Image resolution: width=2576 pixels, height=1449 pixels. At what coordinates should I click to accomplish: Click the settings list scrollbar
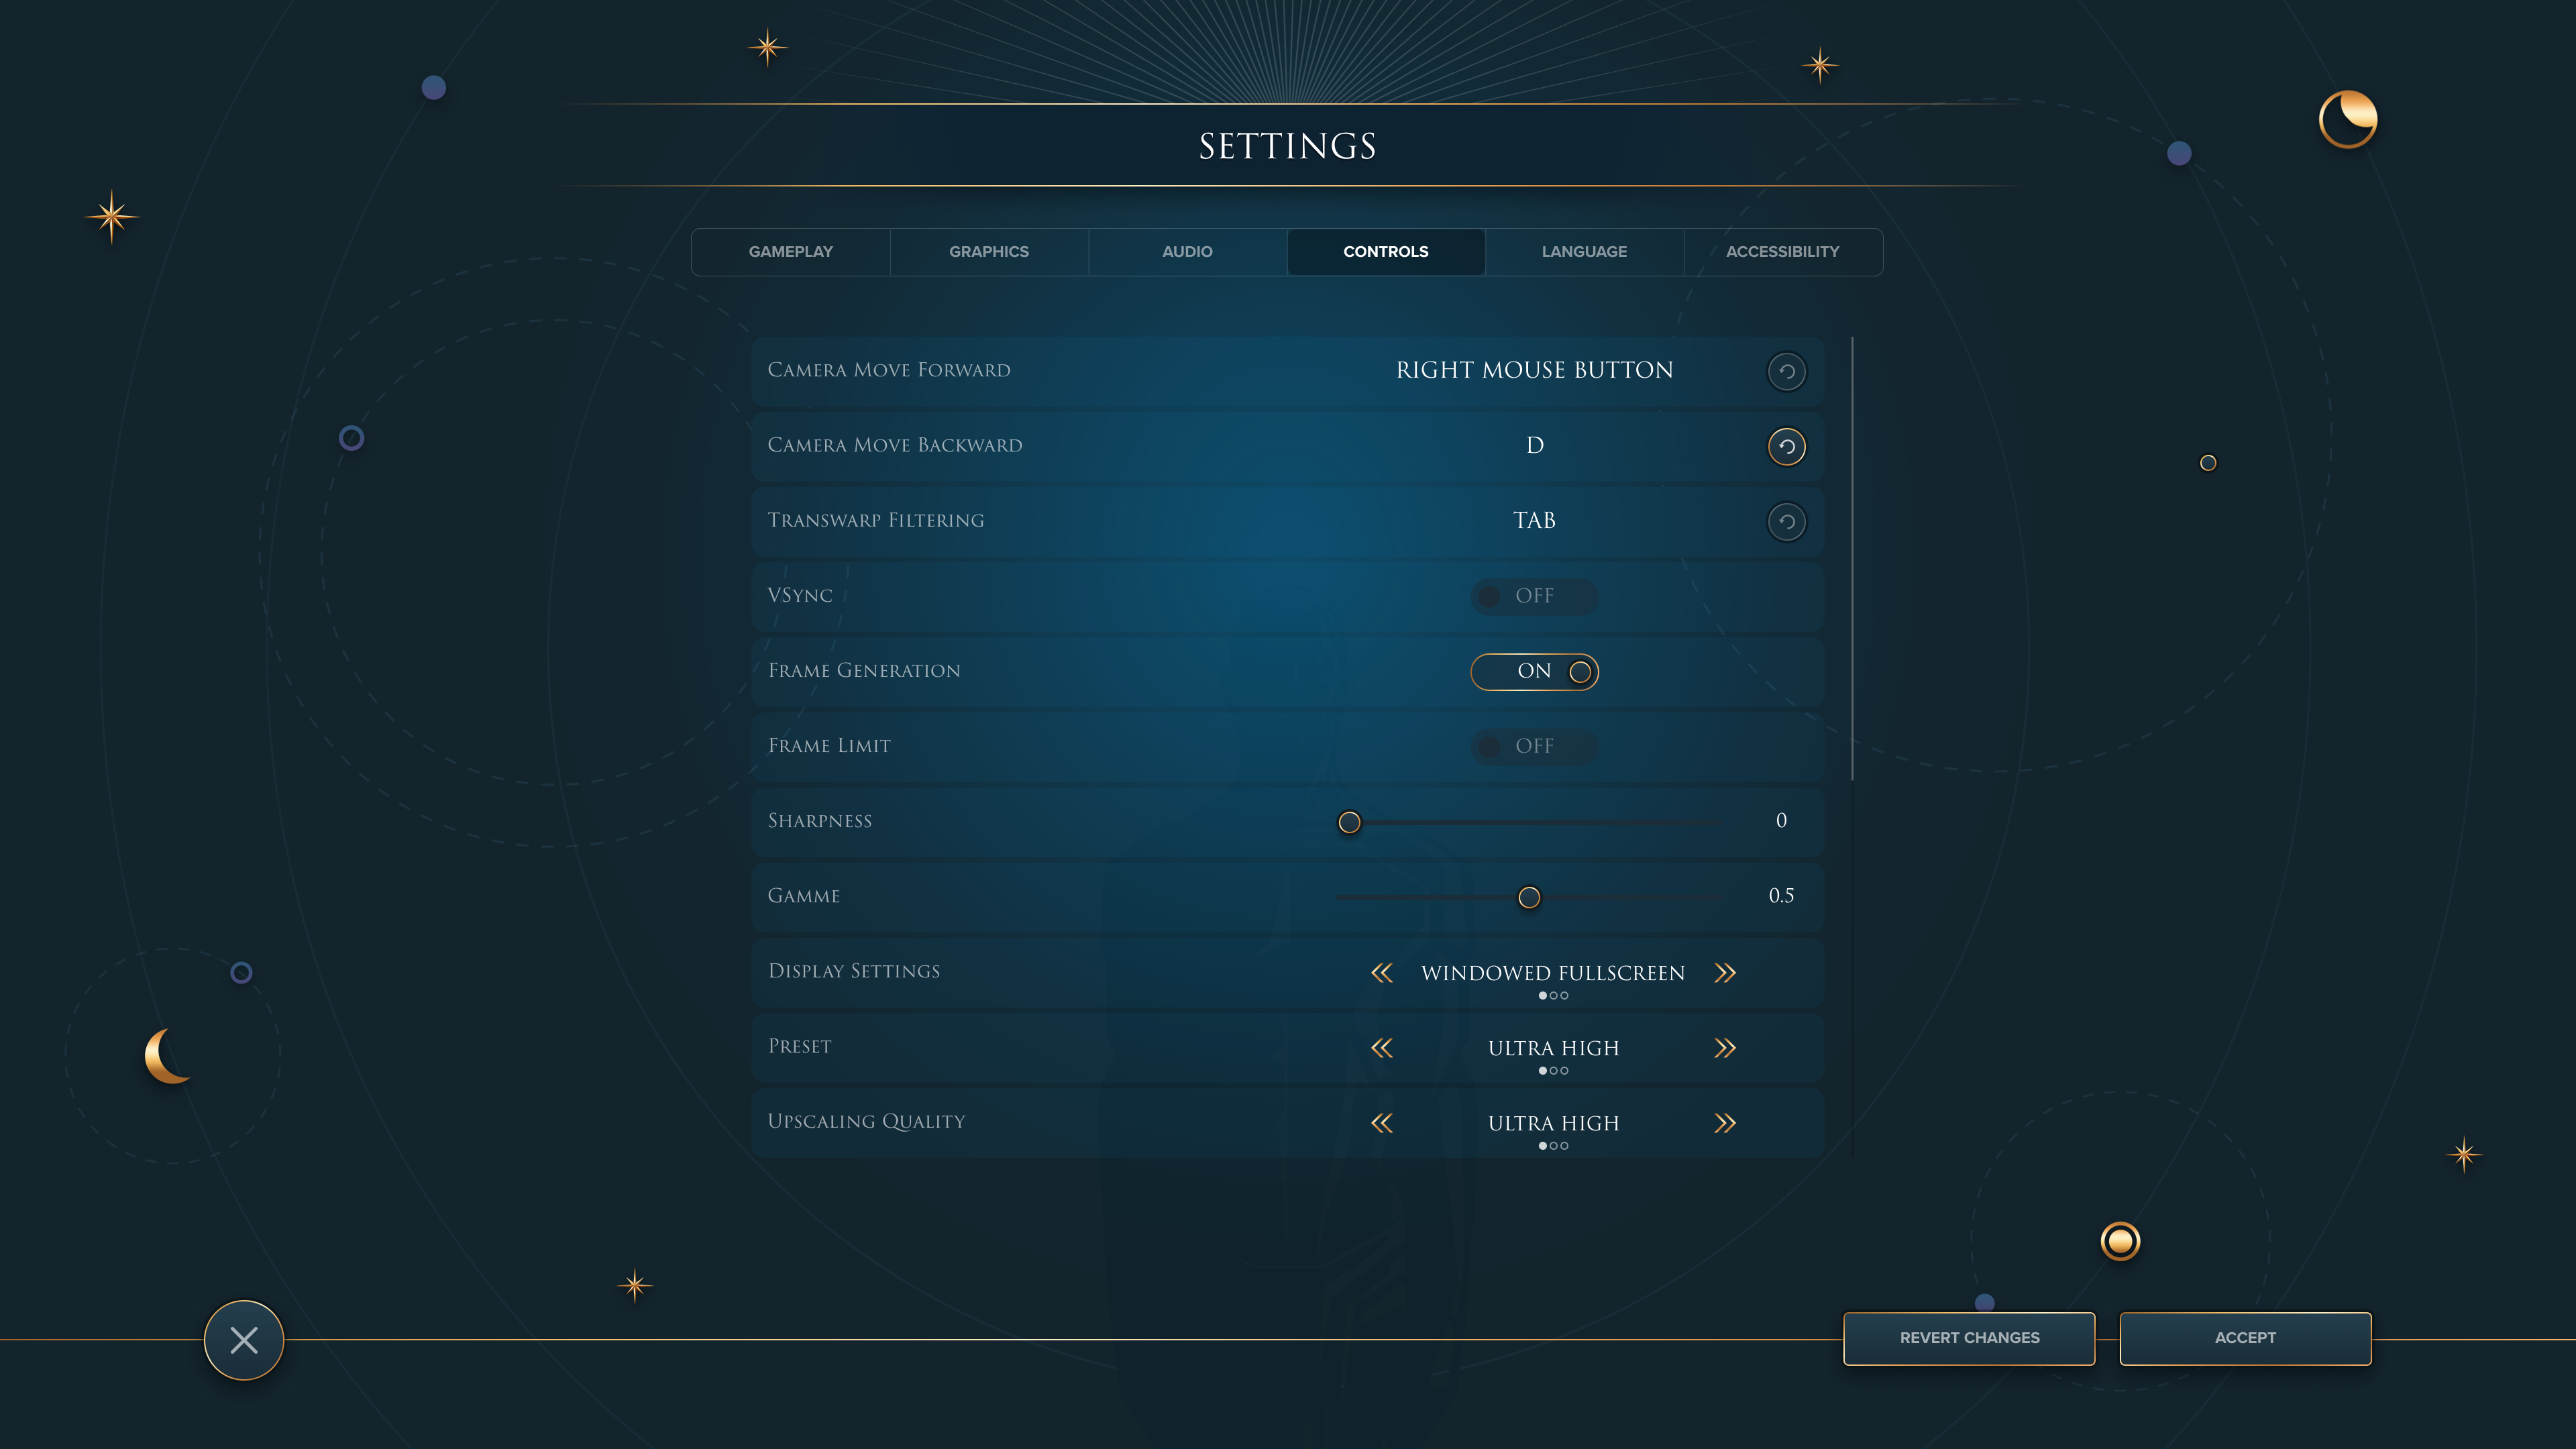1852,558
